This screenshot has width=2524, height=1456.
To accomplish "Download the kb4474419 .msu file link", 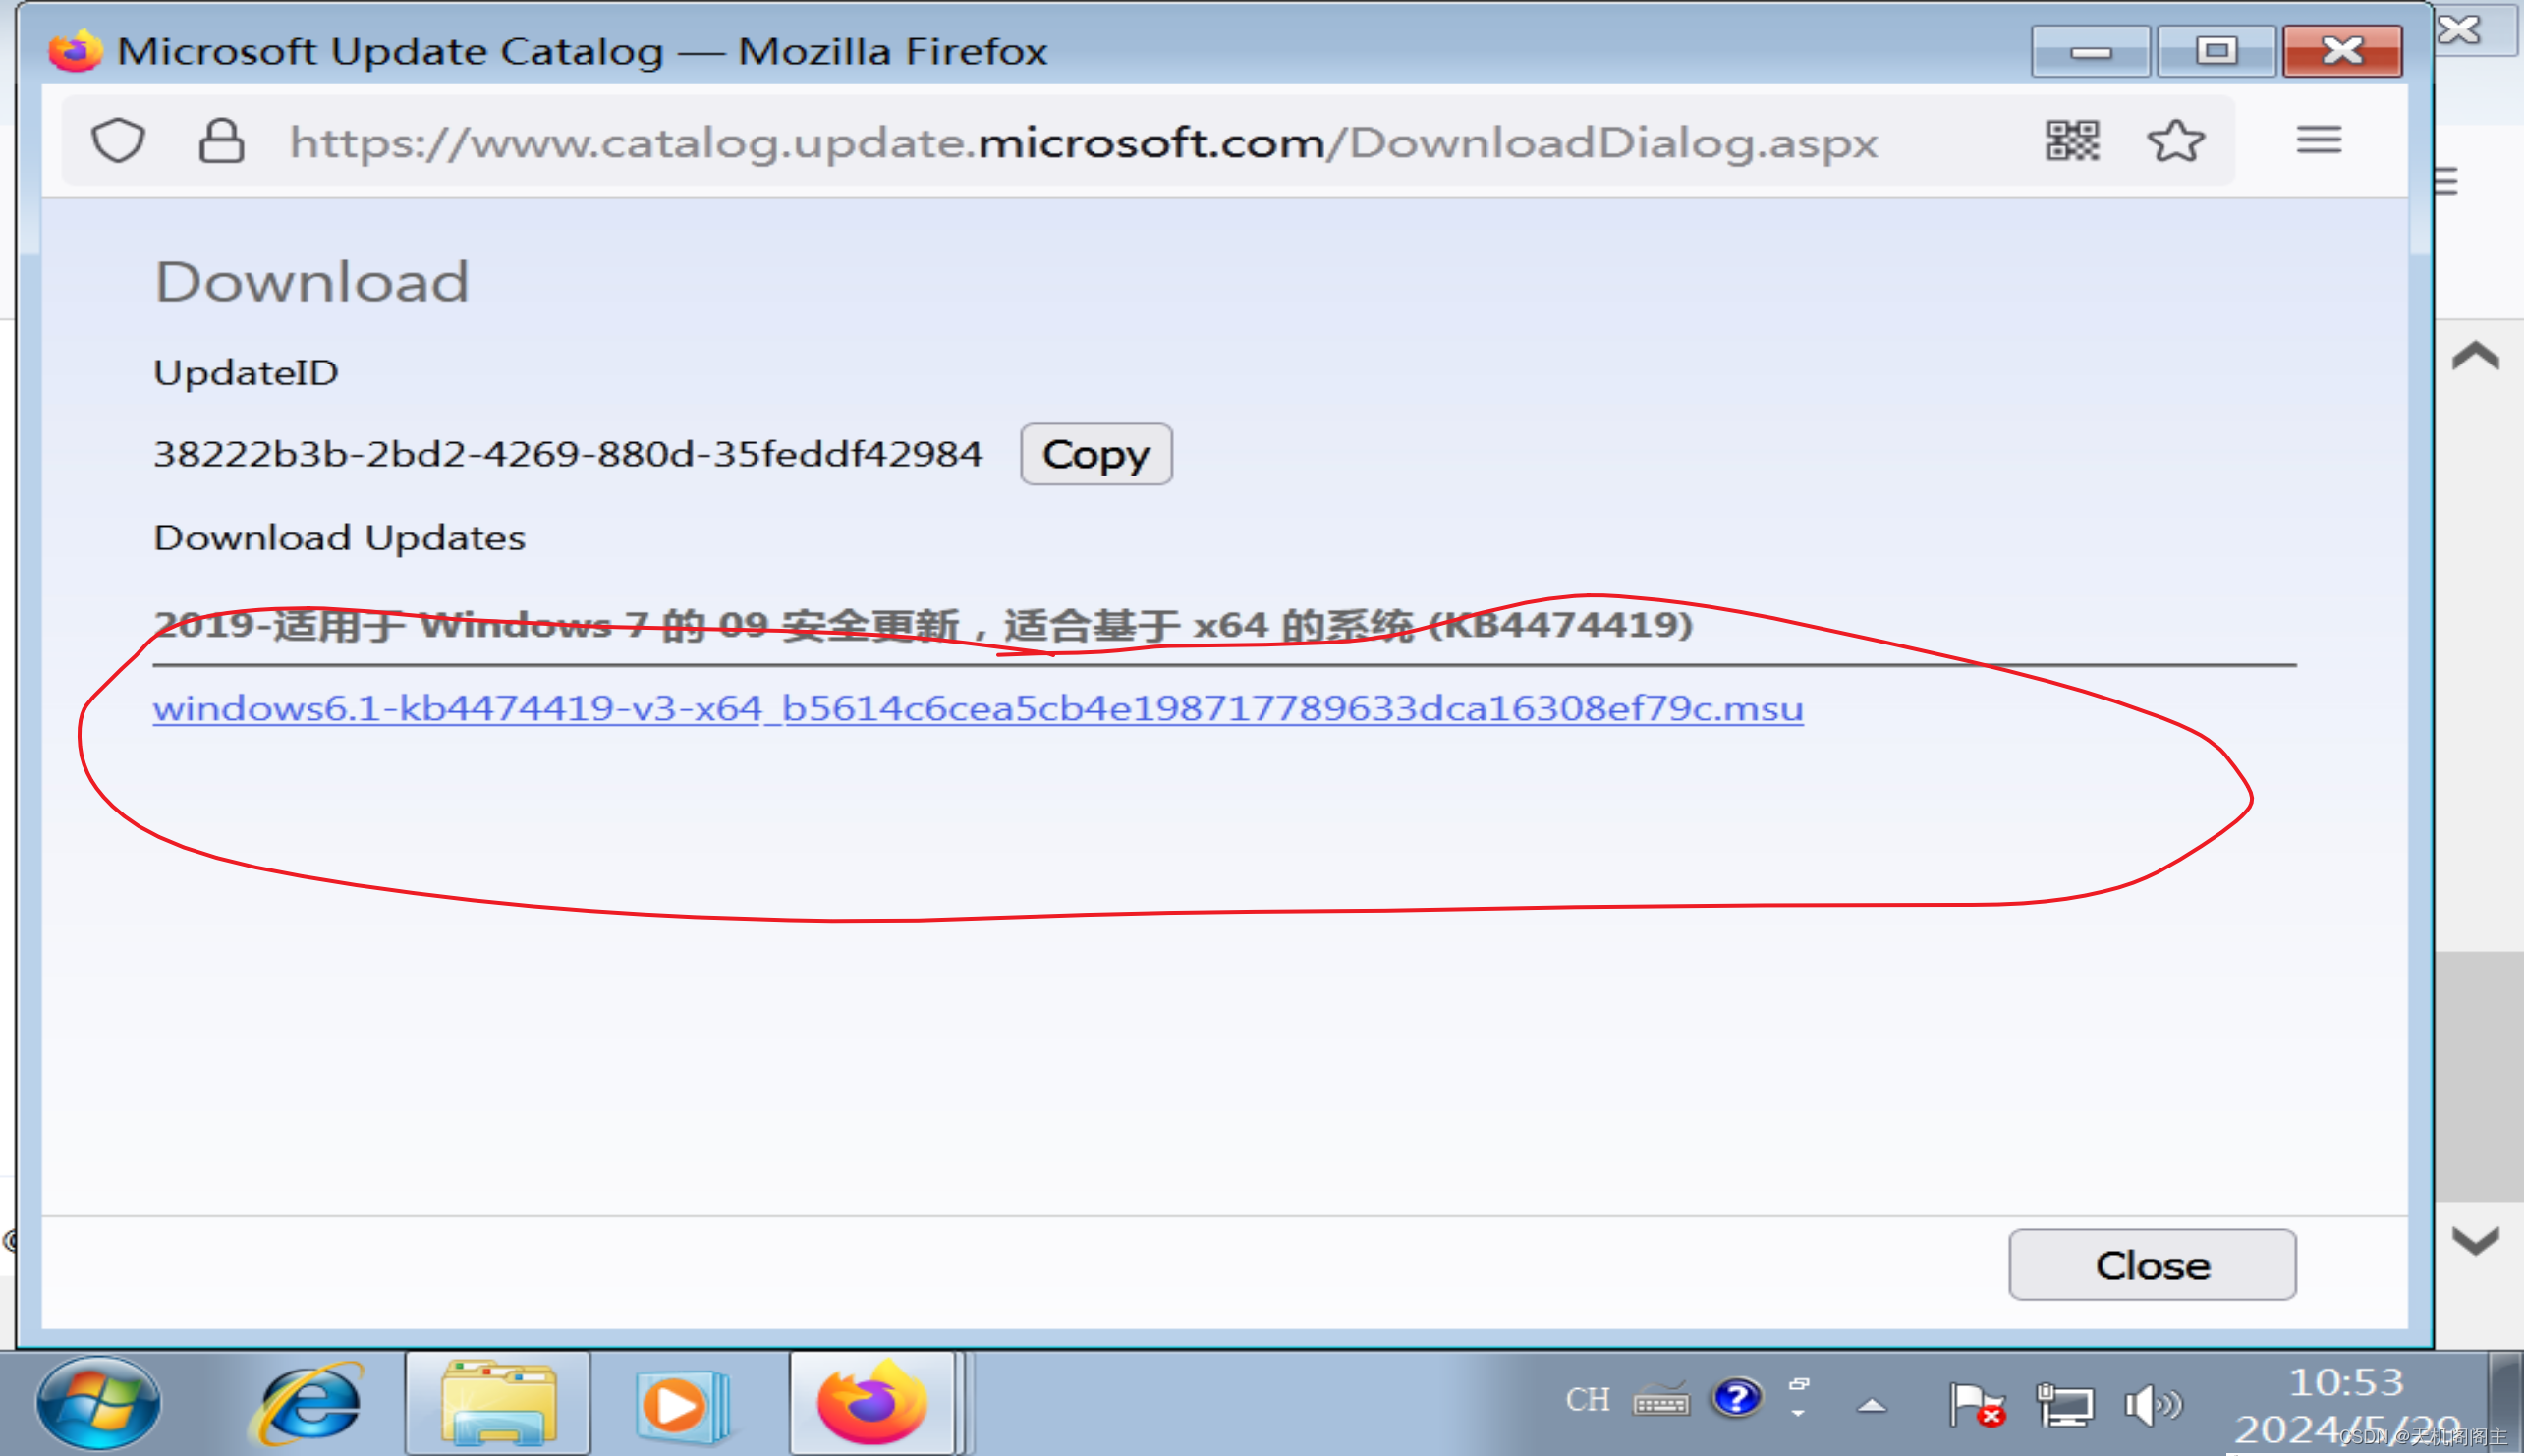I will point(977,708).
